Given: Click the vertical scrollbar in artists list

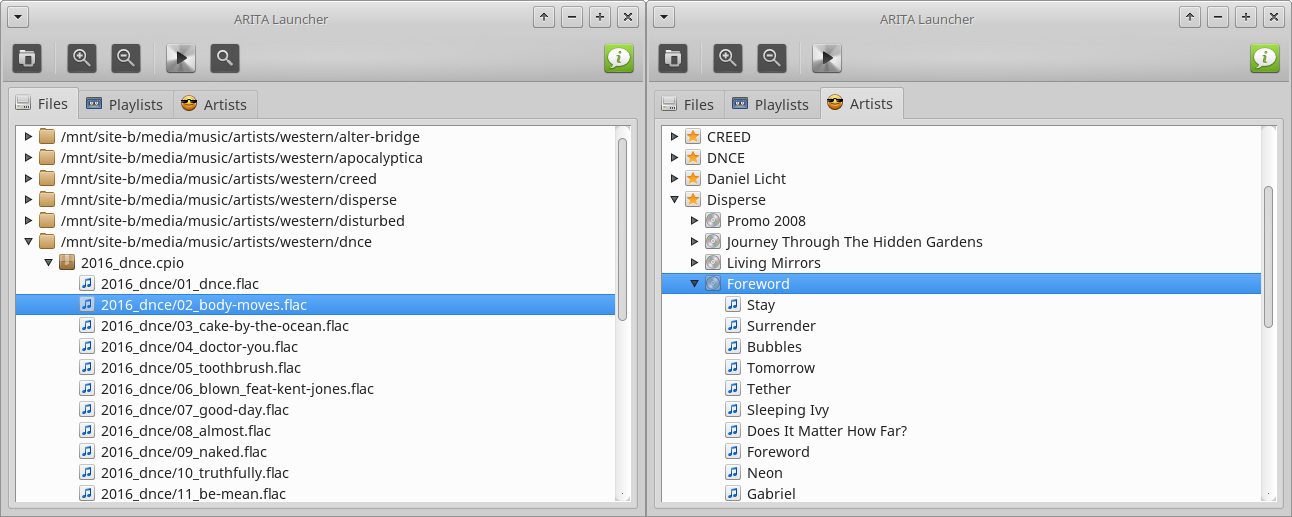Looking at the screenshot, I should pos(1268,256).
